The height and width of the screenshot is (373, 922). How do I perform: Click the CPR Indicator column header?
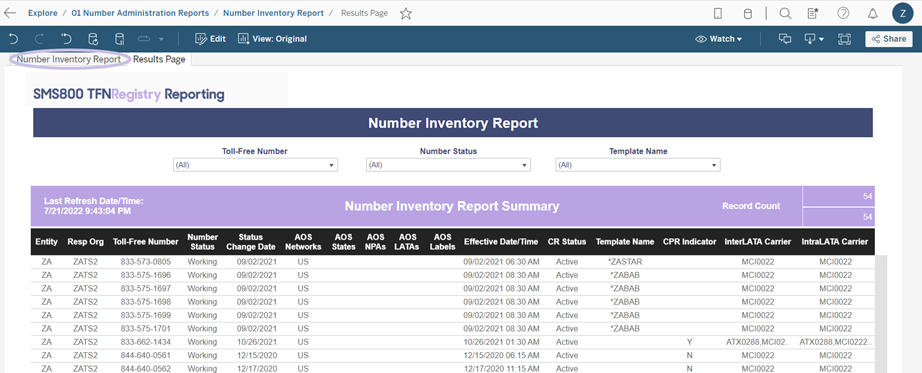pos(690,242)
